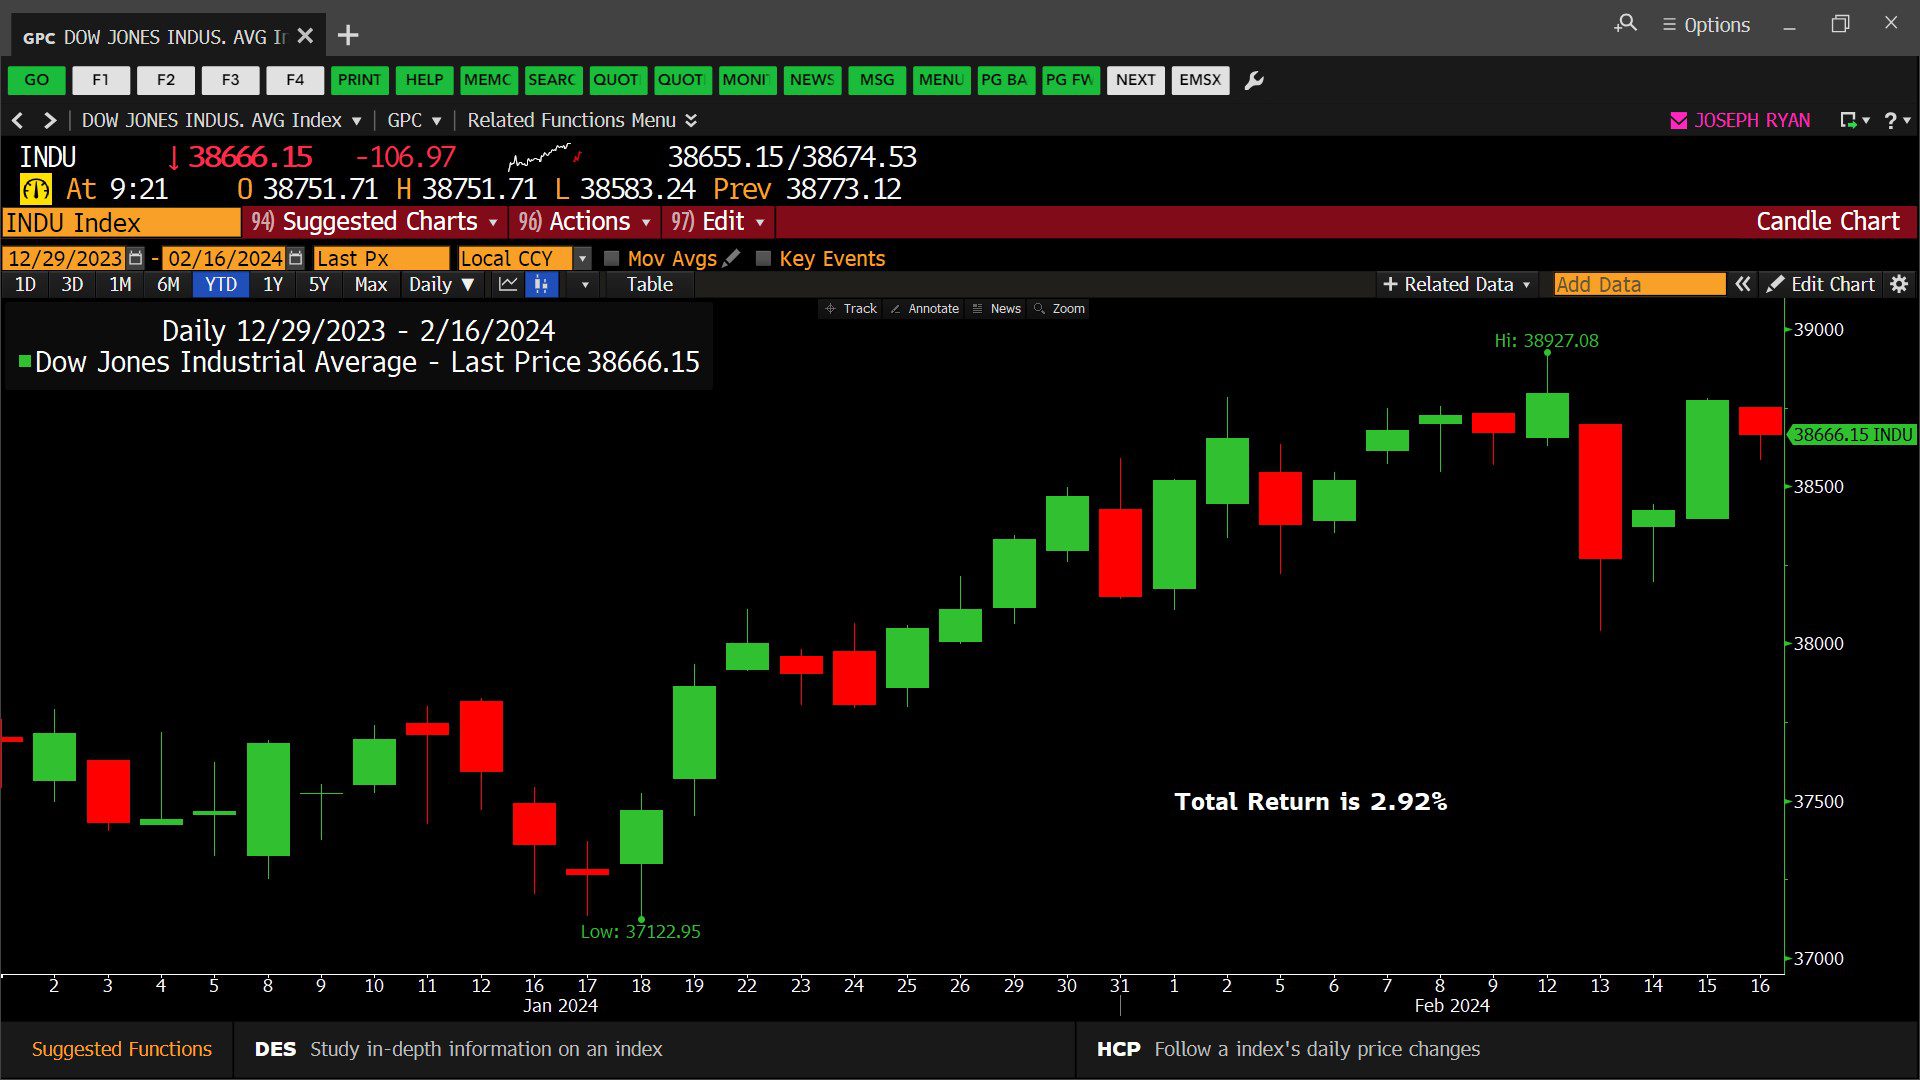Select the 1M time range

pyautogui.click(x=120, y=284)
